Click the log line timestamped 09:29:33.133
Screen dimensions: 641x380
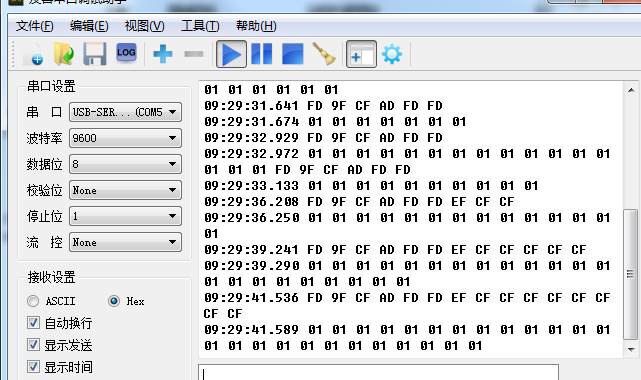371,186
